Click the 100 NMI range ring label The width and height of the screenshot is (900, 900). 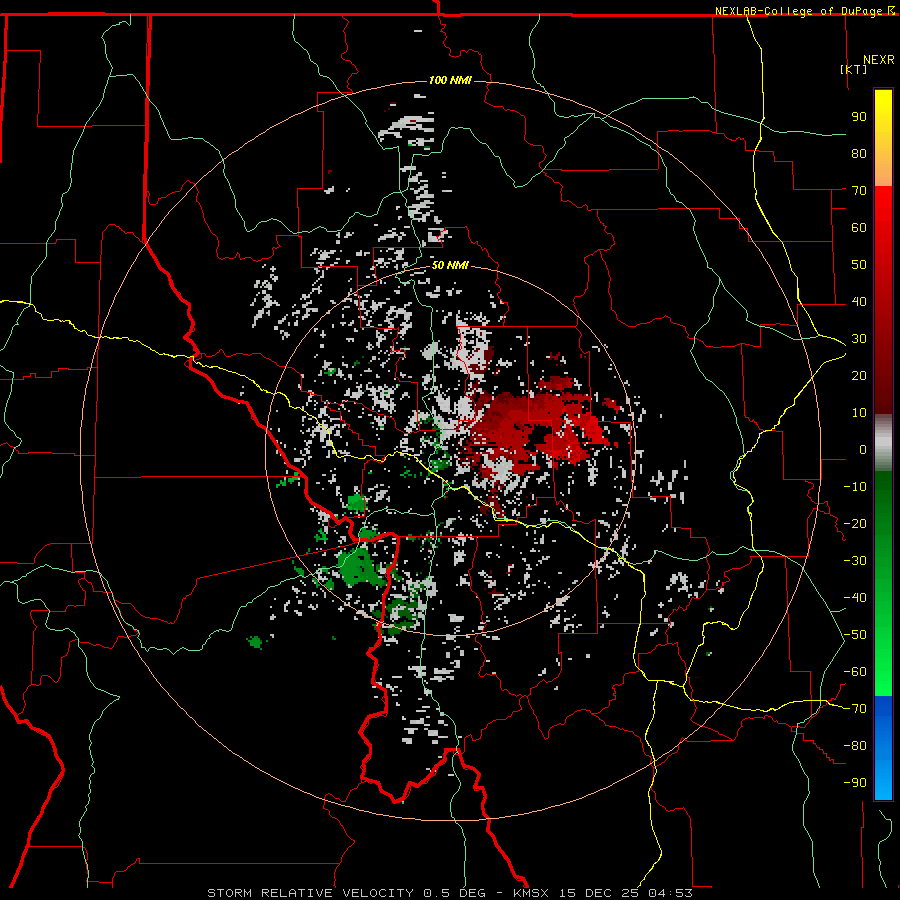[x=450, y=80]
